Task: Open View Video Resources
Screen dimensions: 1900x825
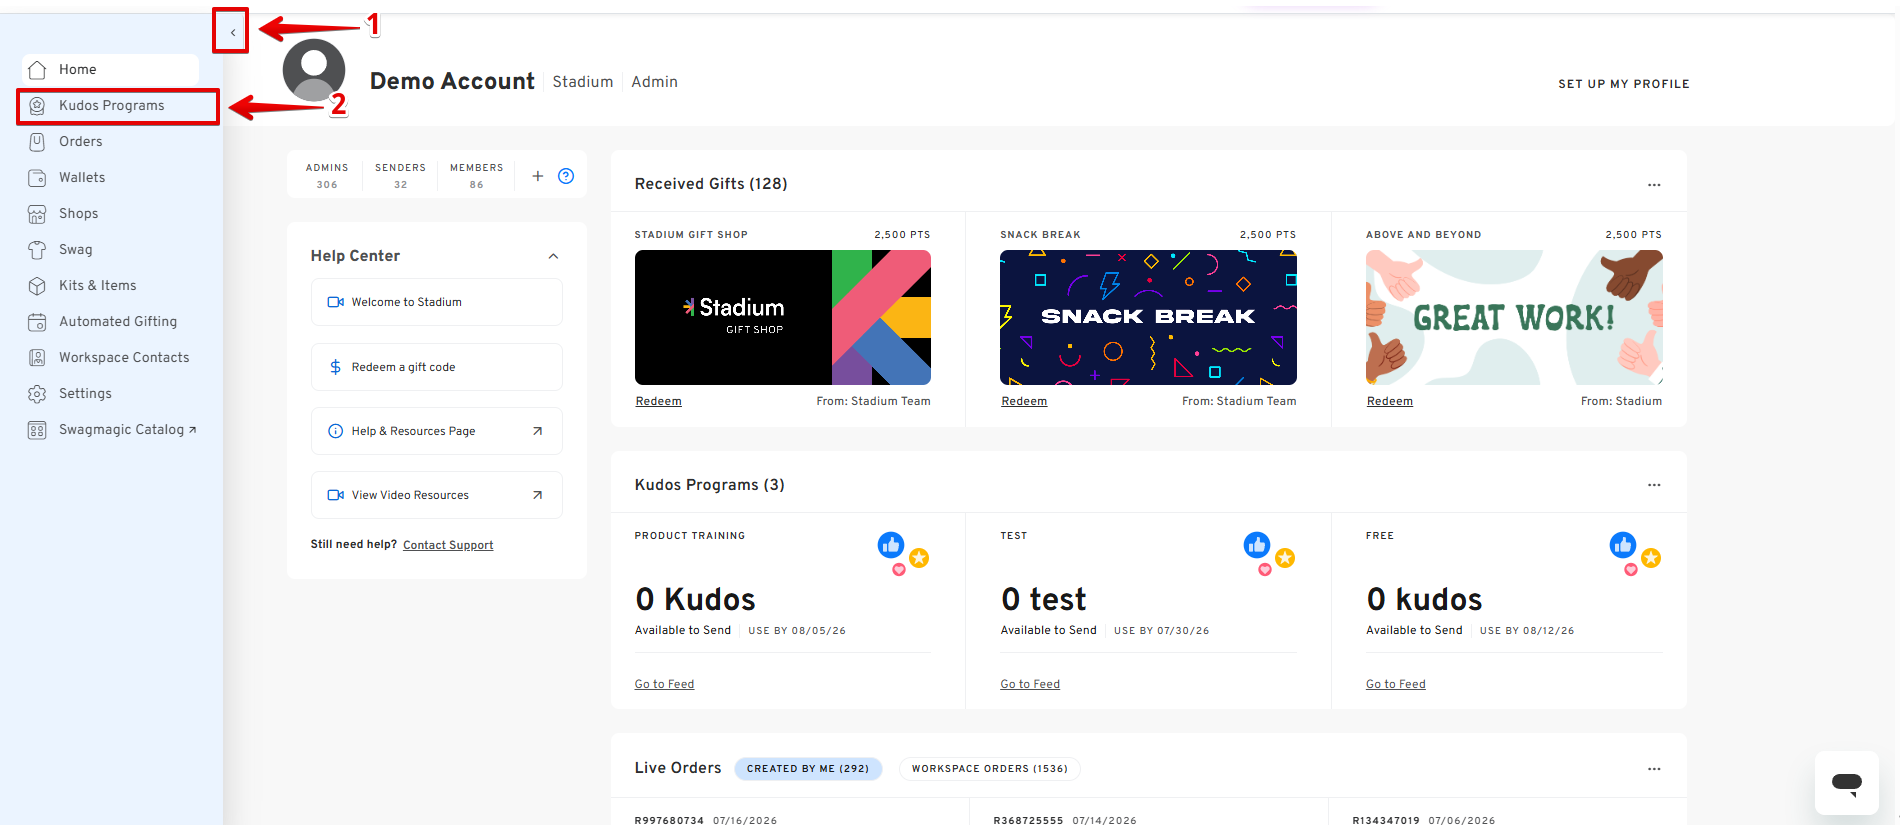Action: 437,495
